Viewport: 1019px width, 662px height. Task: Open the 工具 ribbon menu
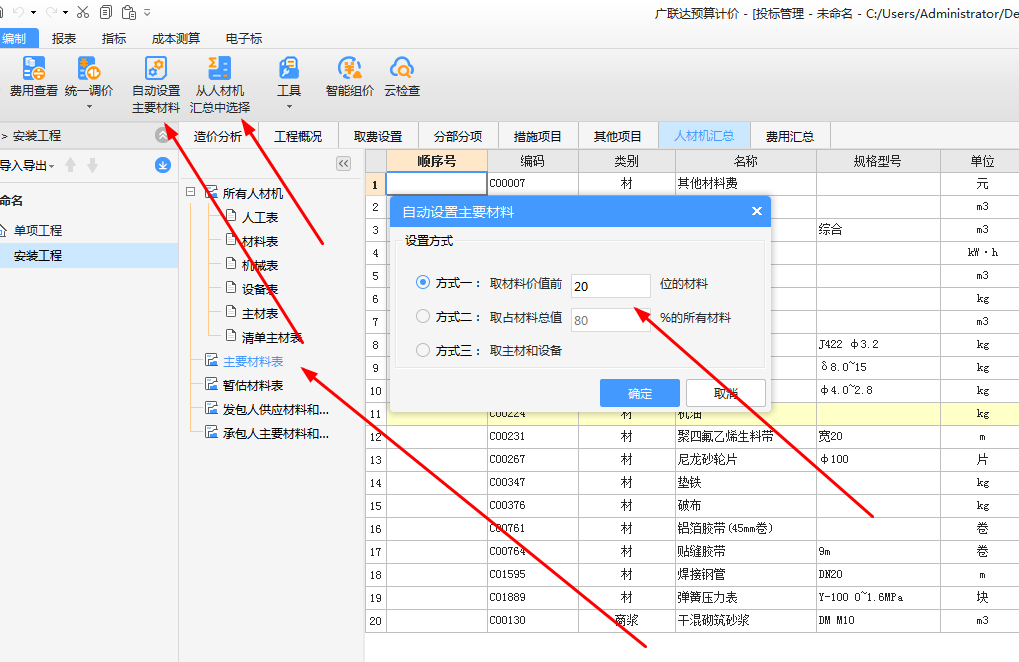[x=289, y=77]
